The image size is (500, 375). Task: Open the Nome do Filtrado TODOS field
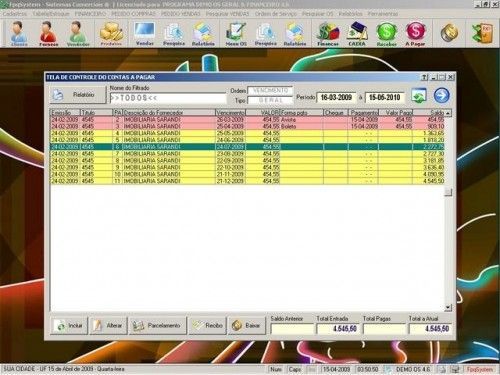tap(168, 98)
